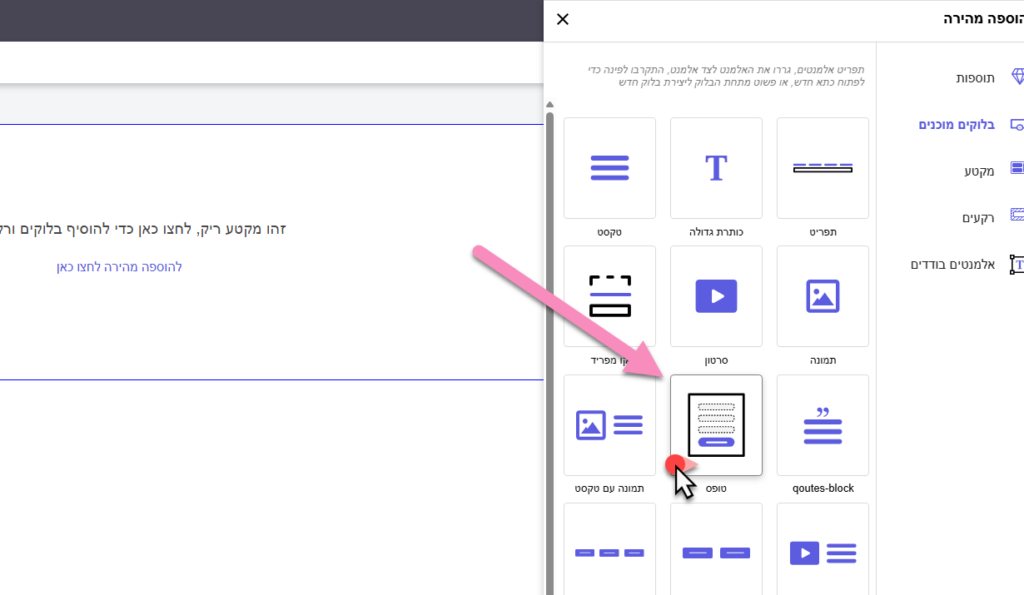Click the blocks list scrollbar thumb
This screenshot has height=595, width=1024.
click(550, 353)
